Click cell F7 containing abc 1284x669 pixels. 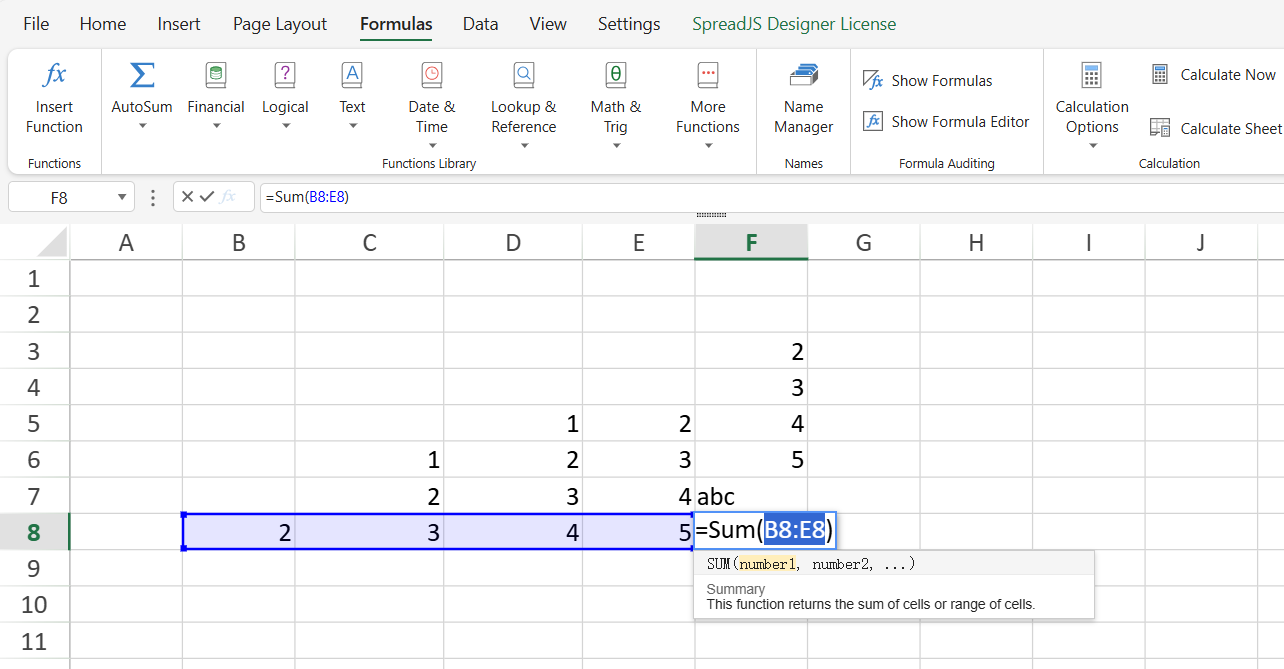point(751,496)
